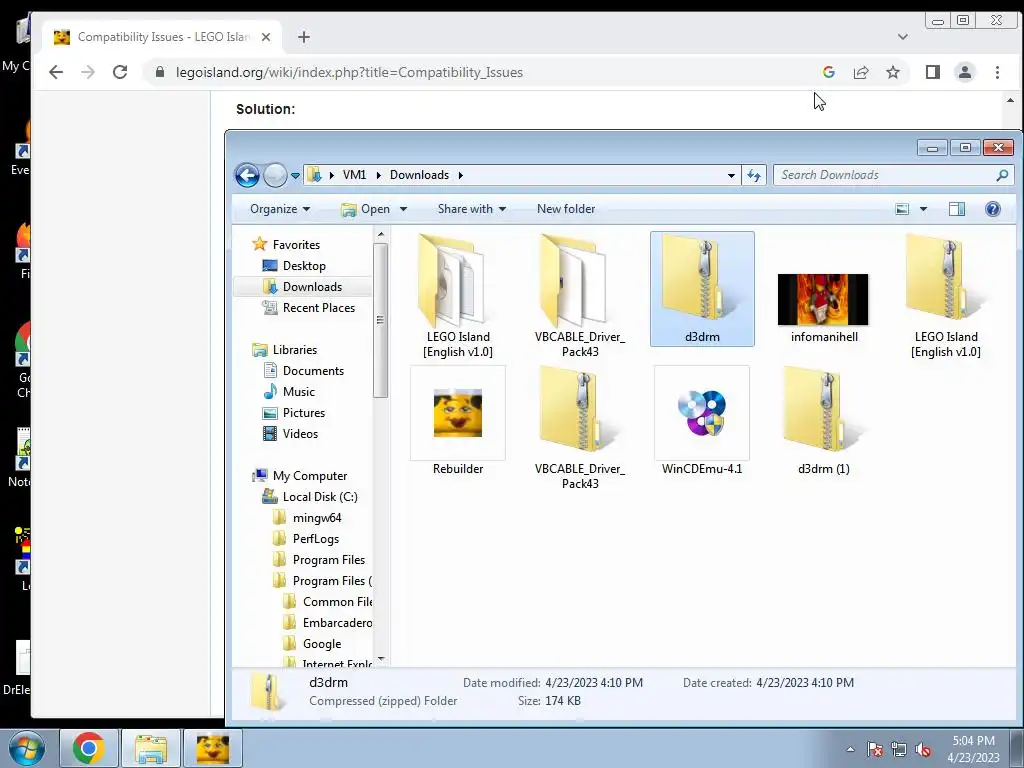Screen dimensions: 1024x768
Task: Select the d3drm zipped folder
Action: [x=702, y=289]
